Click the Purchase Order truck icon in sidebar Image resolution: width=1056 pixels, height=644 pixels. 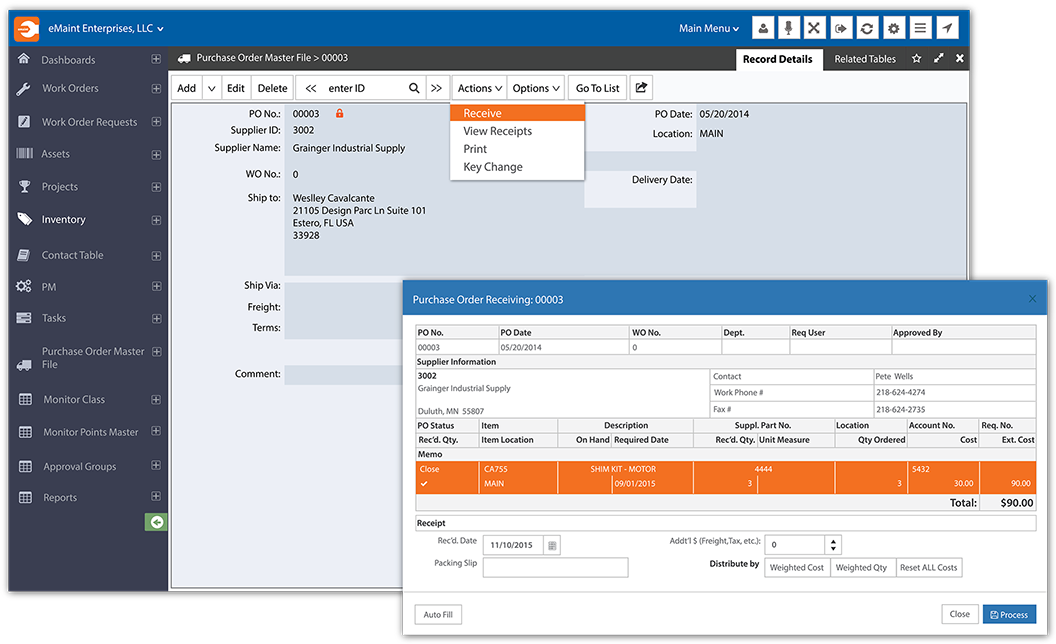[x=24, y=365]
